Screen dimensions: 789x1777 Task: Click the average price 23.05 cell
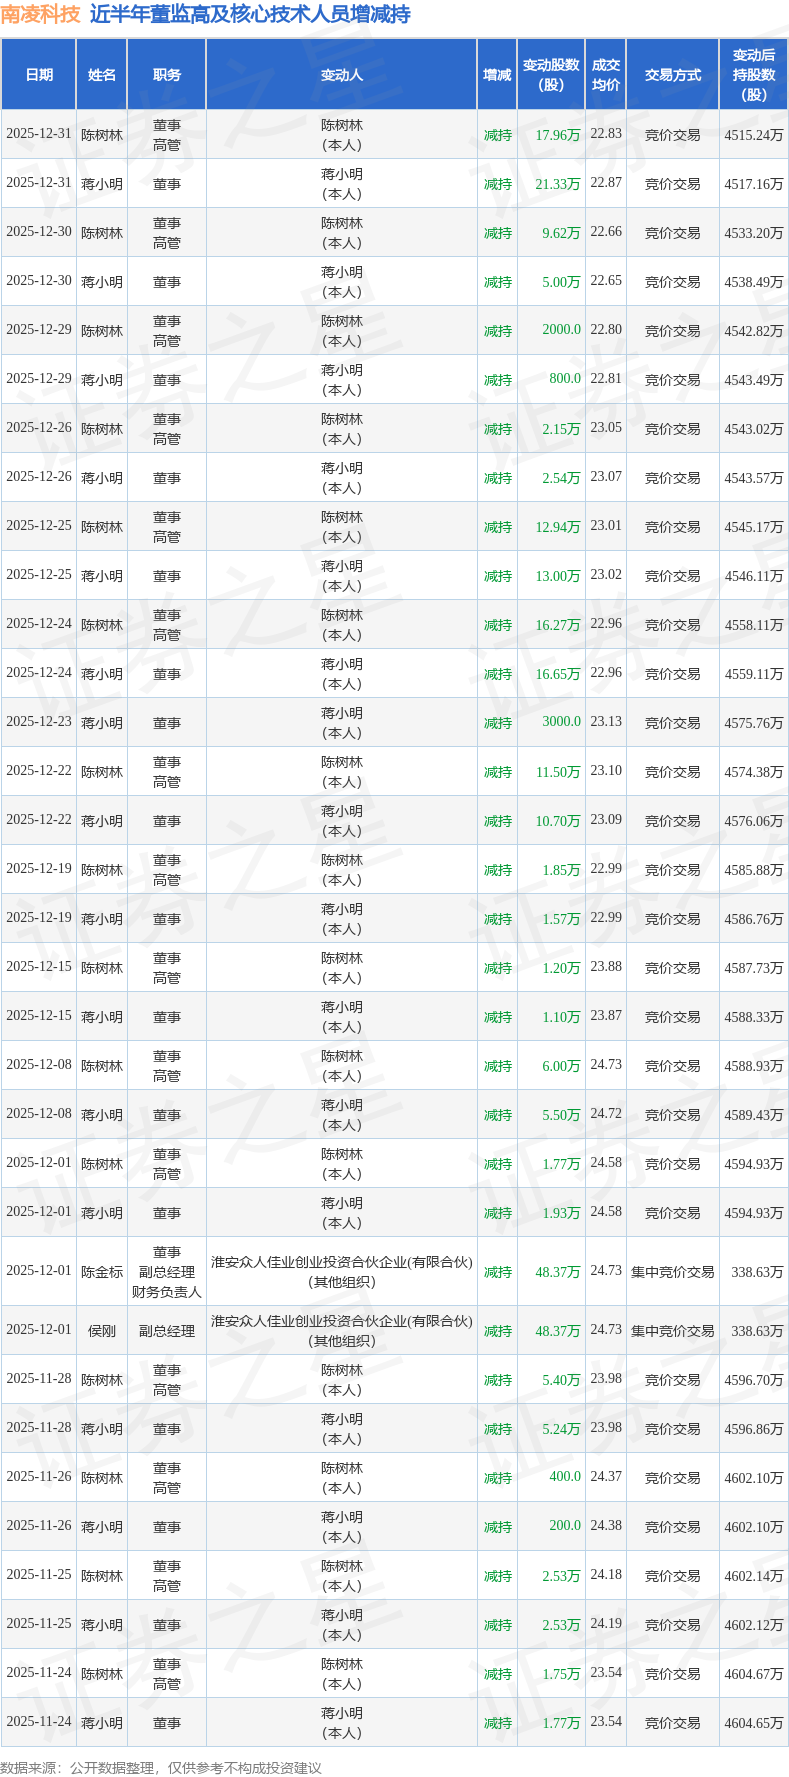point(606,428)
